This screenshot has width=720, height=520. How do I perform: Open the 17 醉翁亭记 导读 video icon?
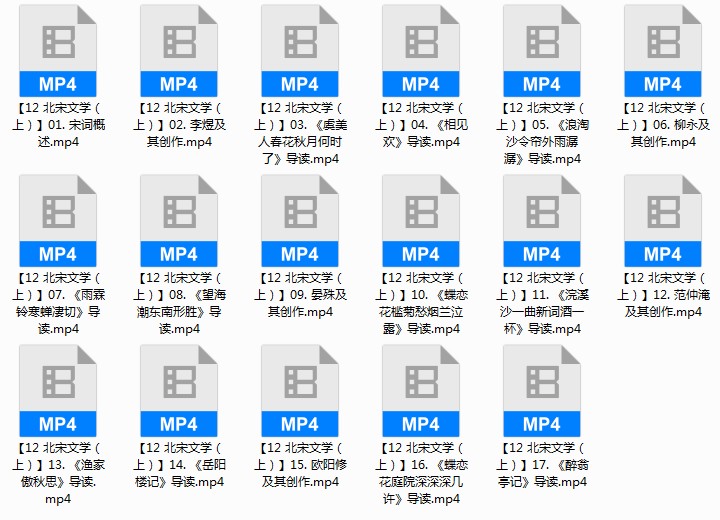coord(542,391)
